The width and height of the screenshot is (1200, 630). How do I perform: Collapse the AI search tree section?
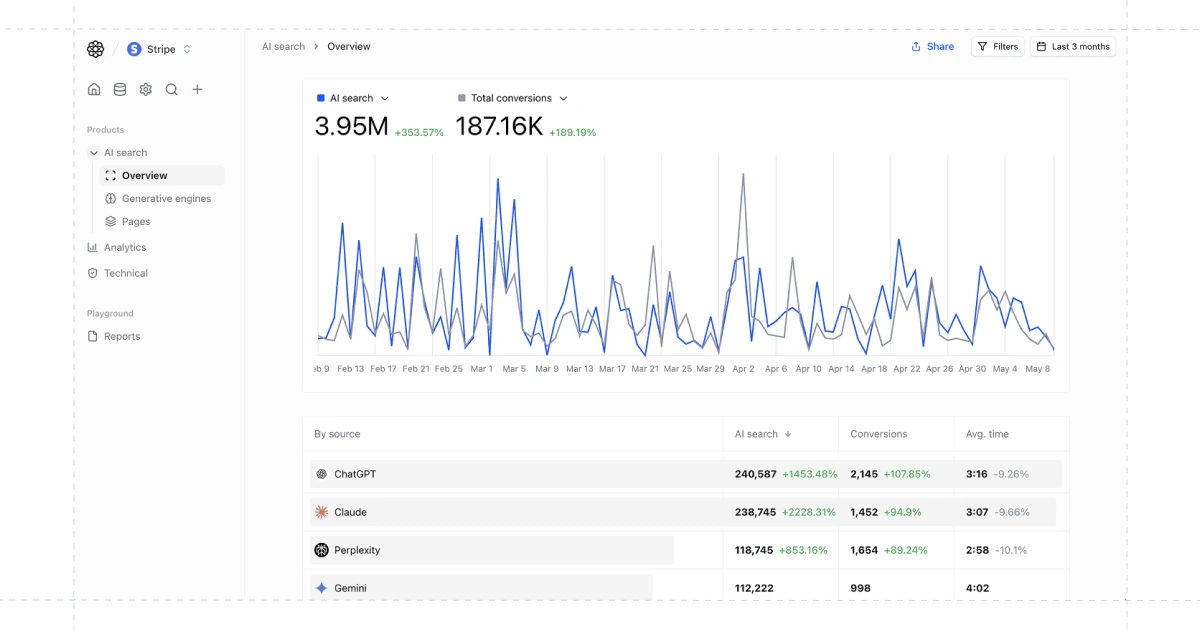94,153
